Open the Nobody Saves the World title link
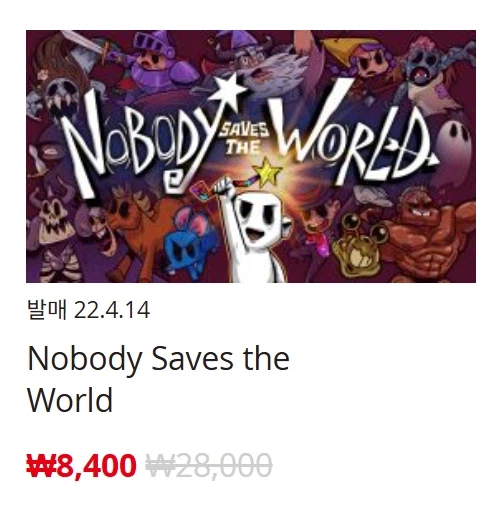This screenshot has height=511, width=497. pyautogui.click(x=158, y=379)
